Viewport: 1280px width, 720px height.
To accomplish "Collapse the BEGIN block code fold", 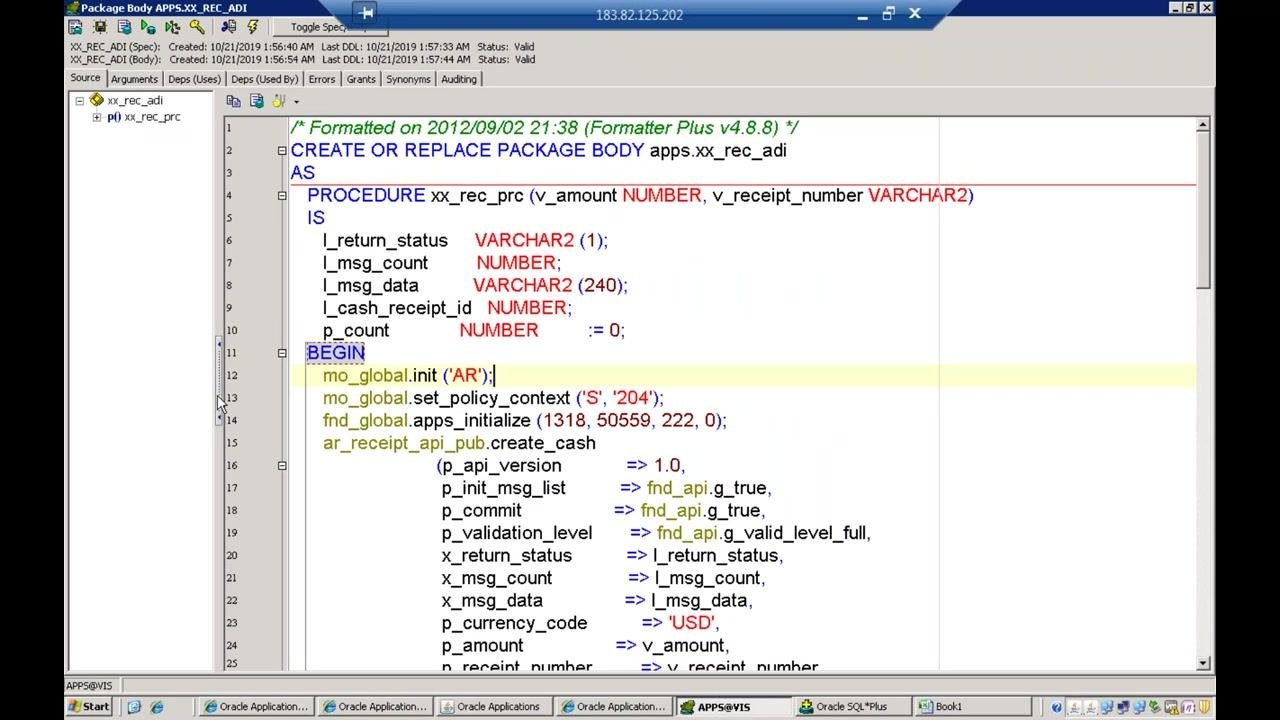I will point(282,353).
